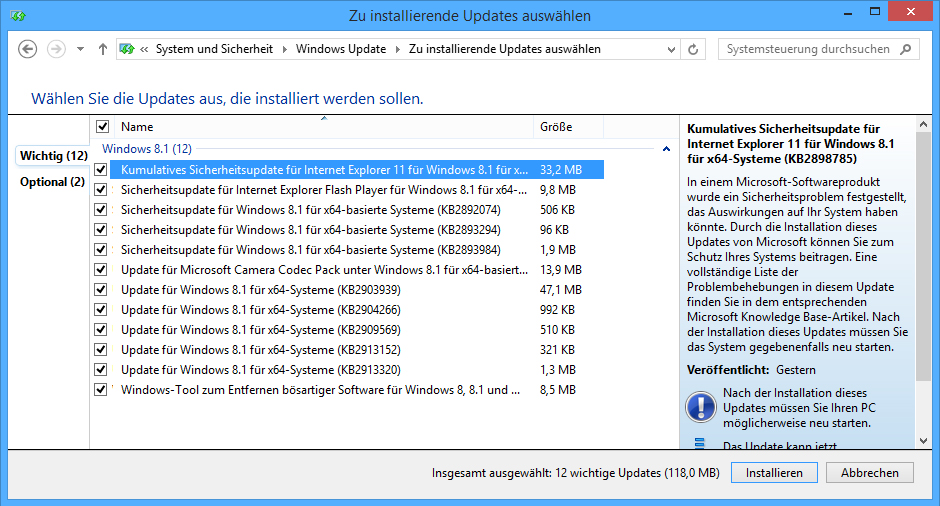940x506 pixels.
Task: Click the search magnifier icon
Action: (906, 49)
